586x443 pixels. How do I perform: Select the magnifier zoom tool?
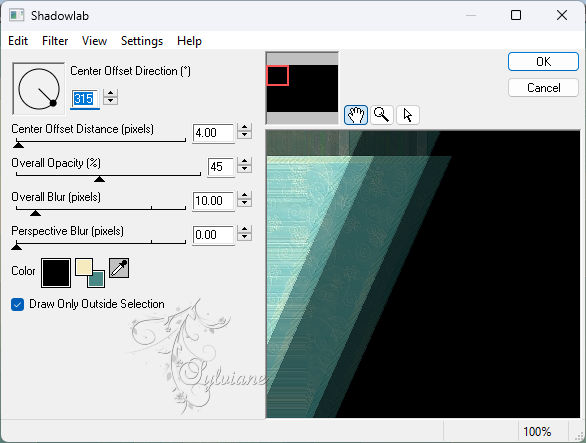[x=382, y=115]
